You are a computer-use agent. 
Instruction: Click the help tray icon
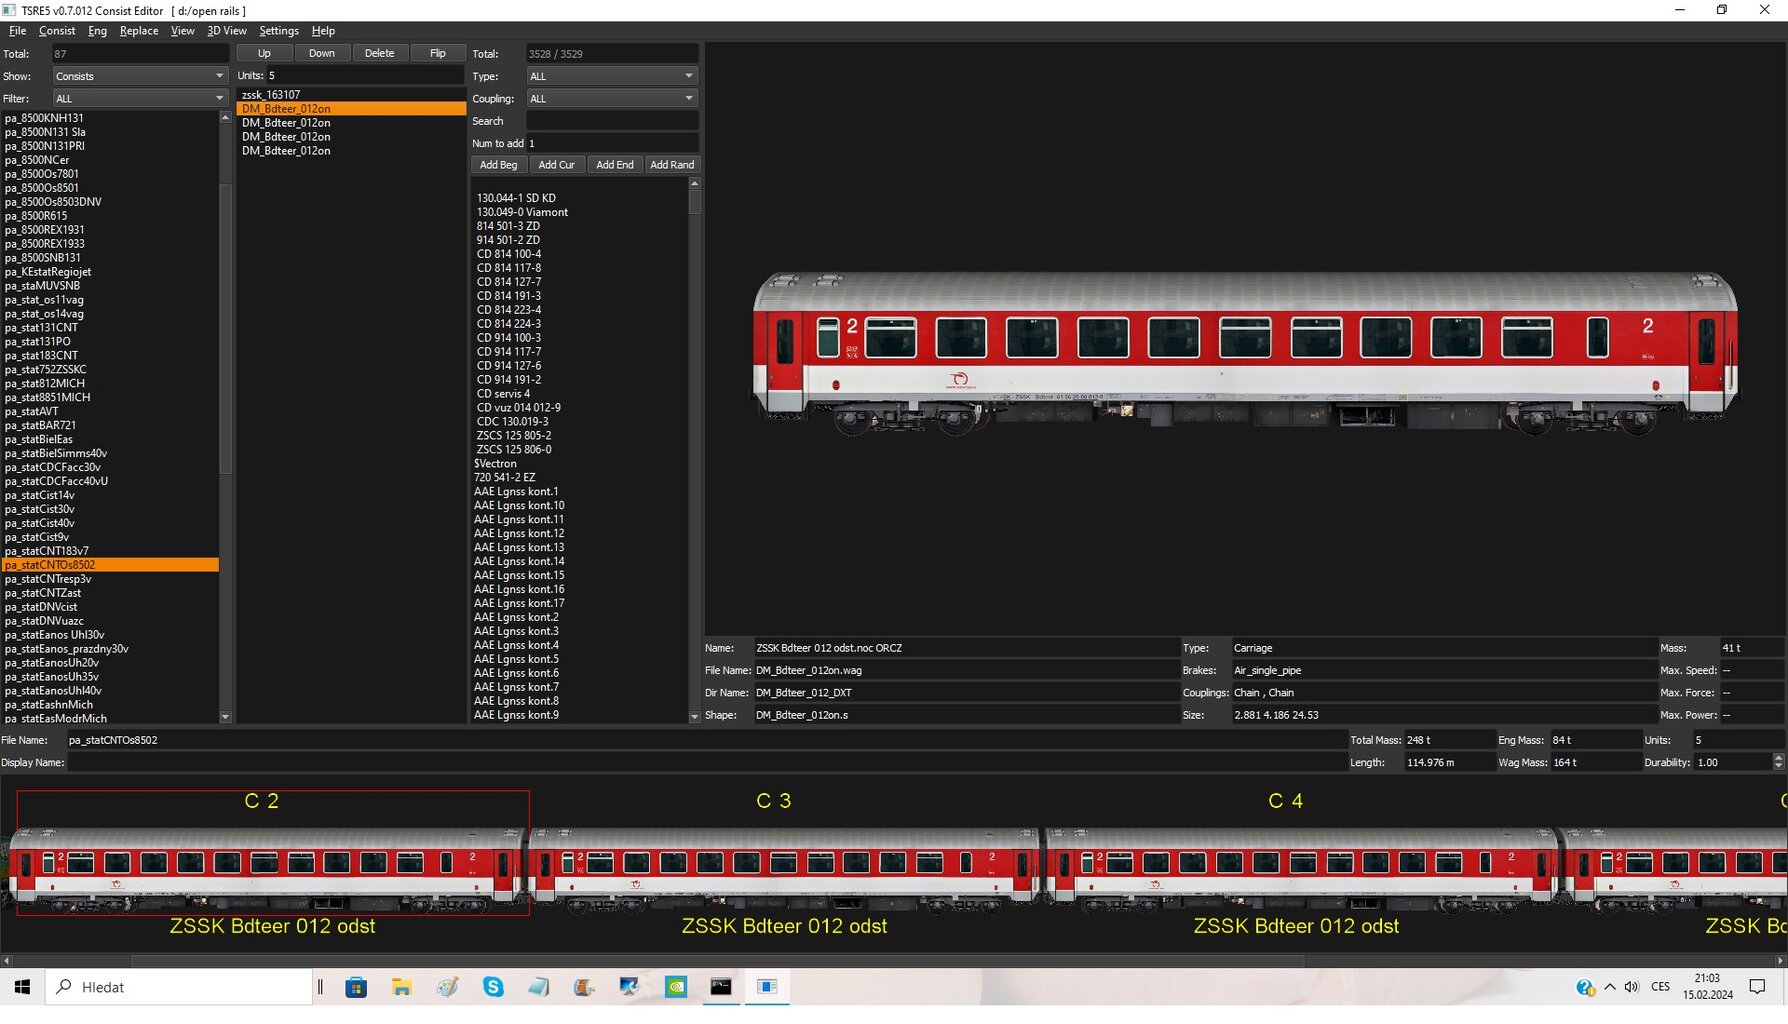[x=1585, y=987]
